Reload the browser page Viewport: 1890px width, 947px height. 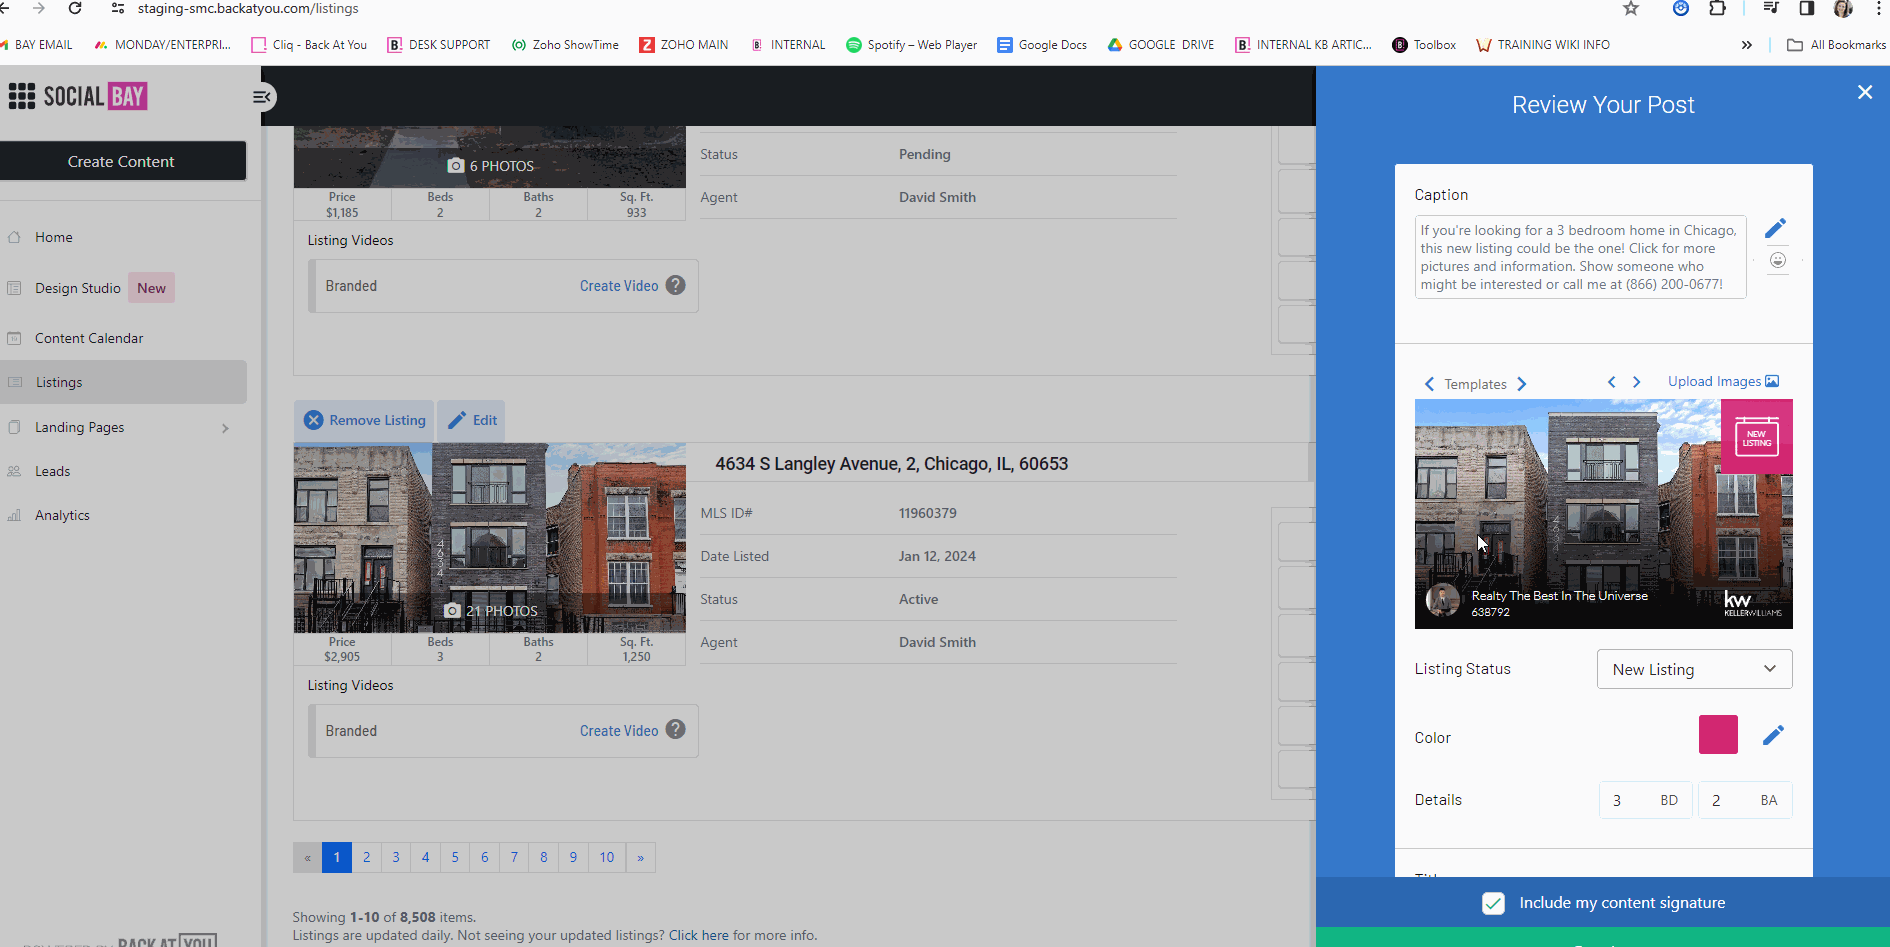click(x=75, y=8)
